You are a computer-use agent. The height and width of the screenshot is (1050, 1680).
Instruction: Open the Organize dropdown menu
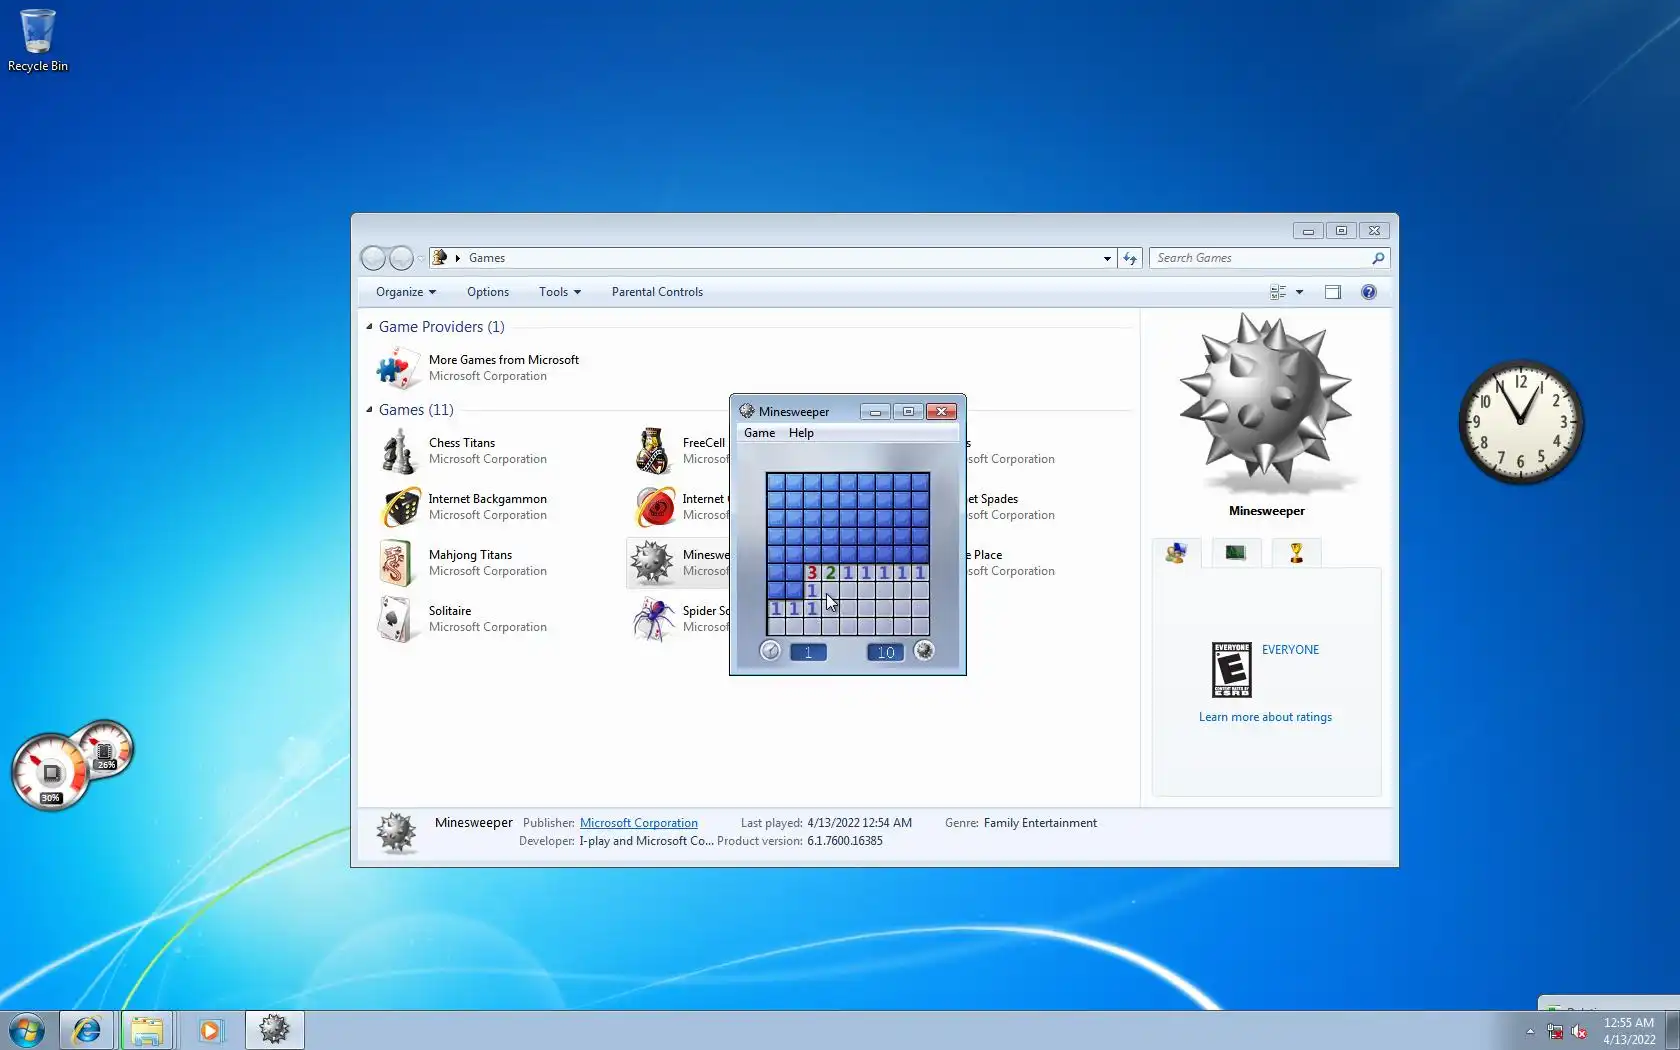click(406, 292)
